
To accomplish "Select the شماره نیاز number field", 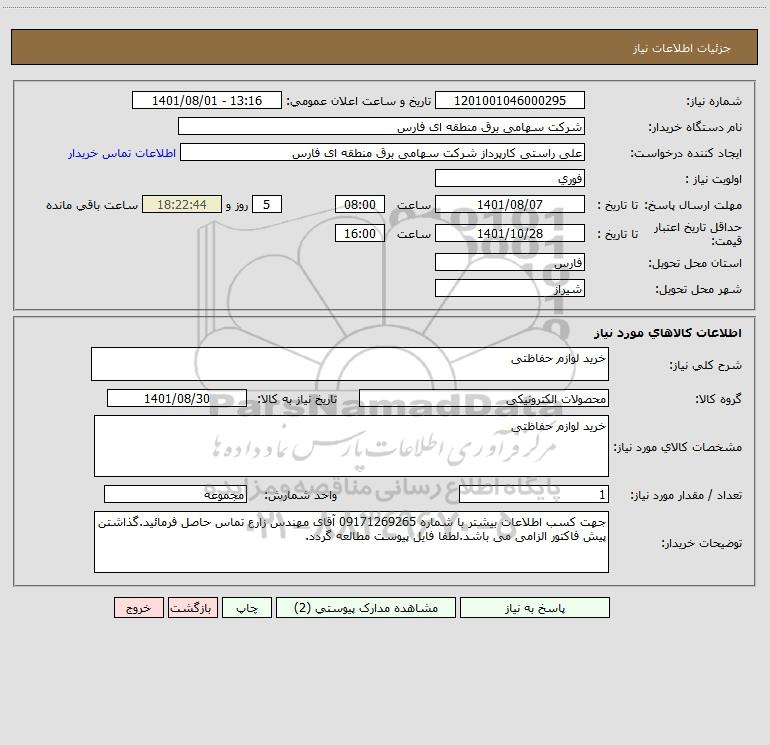I will tap(510, 100).
